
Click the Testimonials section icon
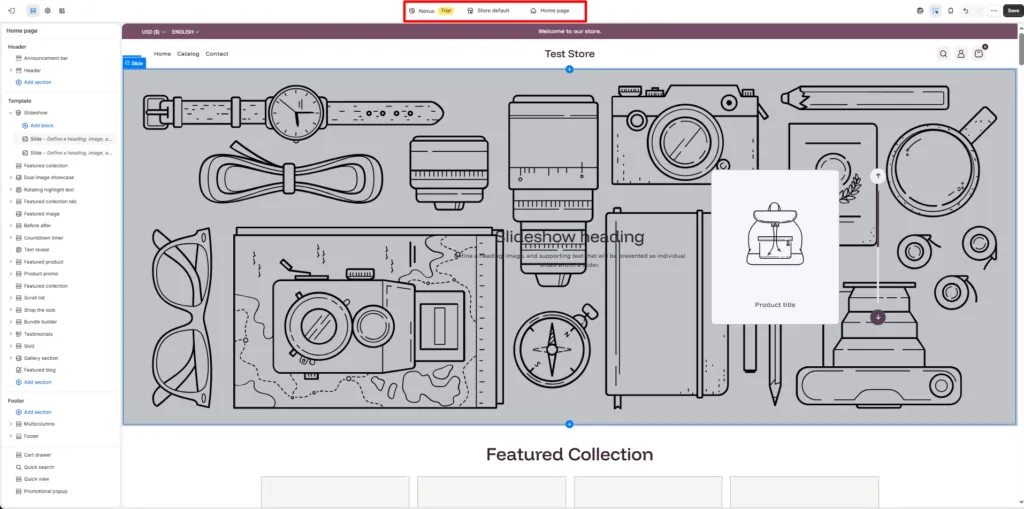click(x=19, y=334)
